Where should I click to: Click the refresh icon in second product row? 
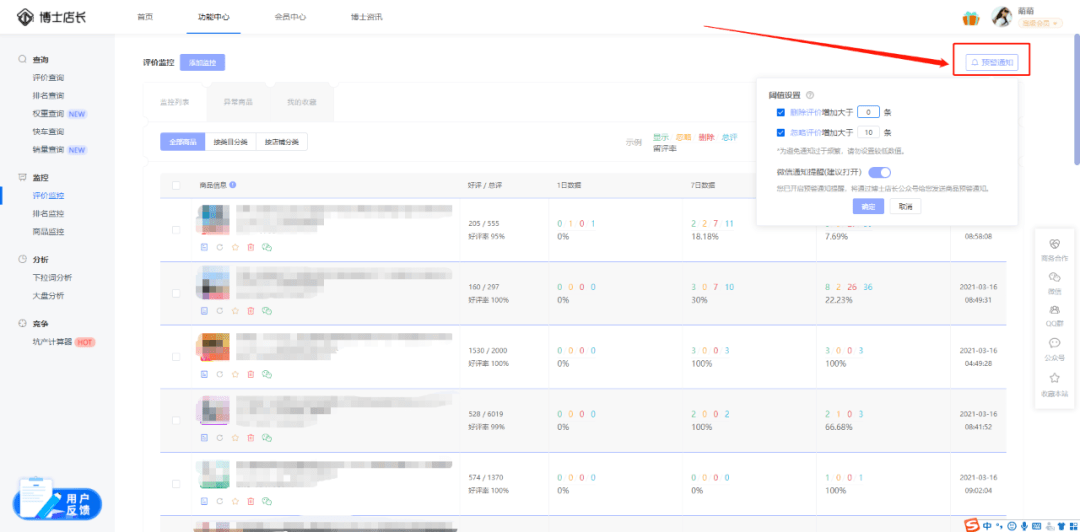point(219,310)
